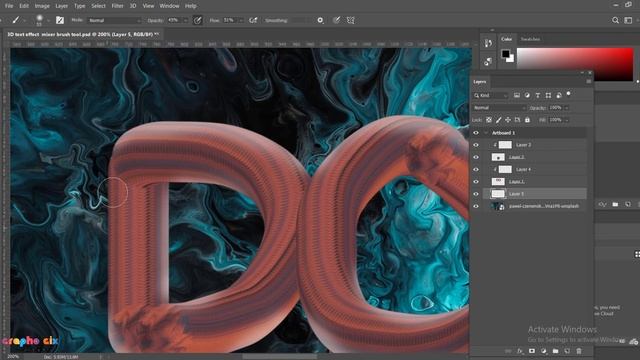Image resolution: width=640 pixels, height=360 pixels.
Task: Toggle layer filtering on/off switch
Action: click(569, 94)
